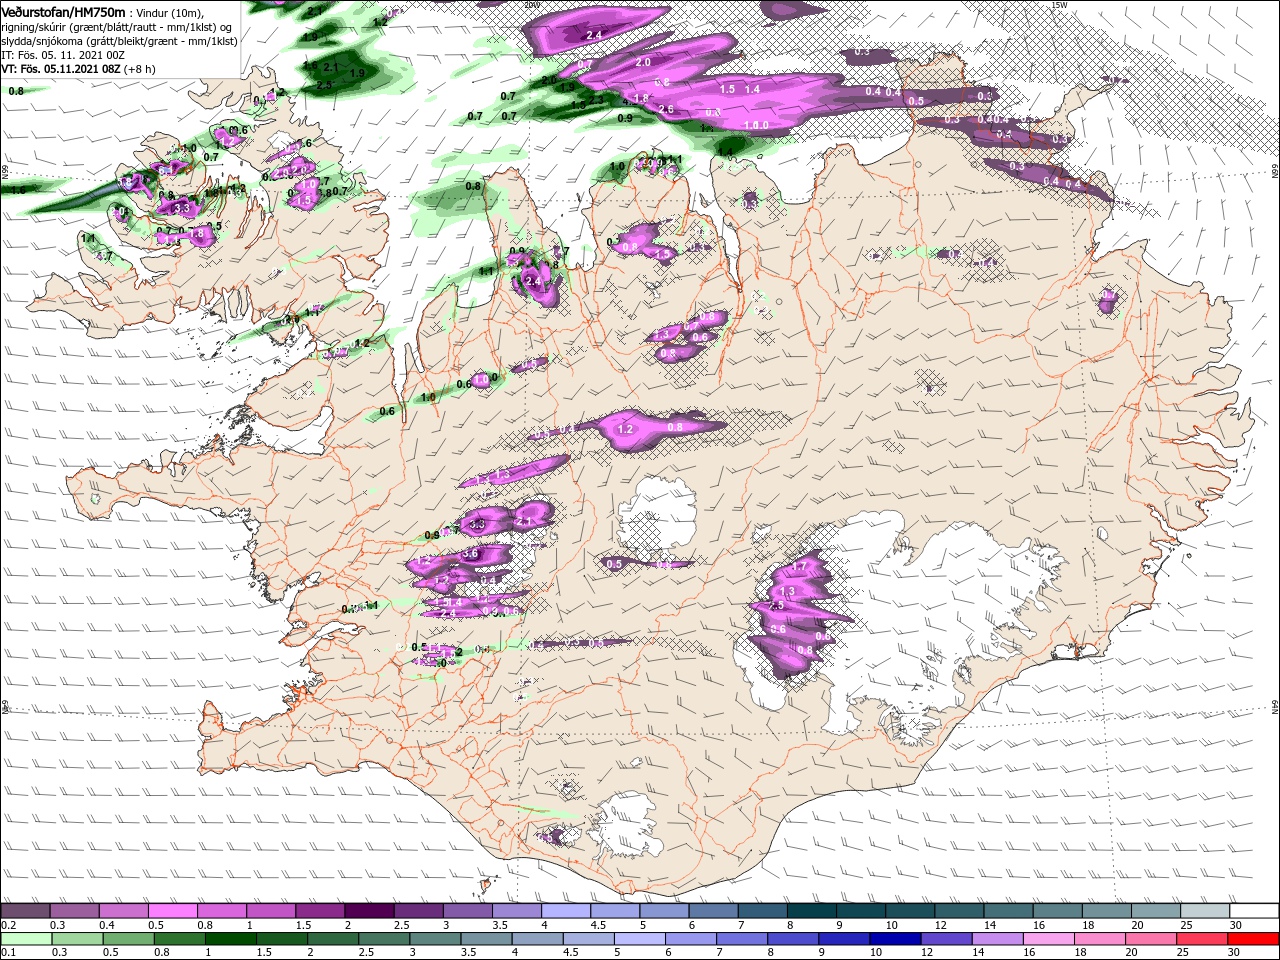The width and height of the screenshot is (1280, 960).
Task: Click the 15W longitude label at the top edge
Action: 1059,5
